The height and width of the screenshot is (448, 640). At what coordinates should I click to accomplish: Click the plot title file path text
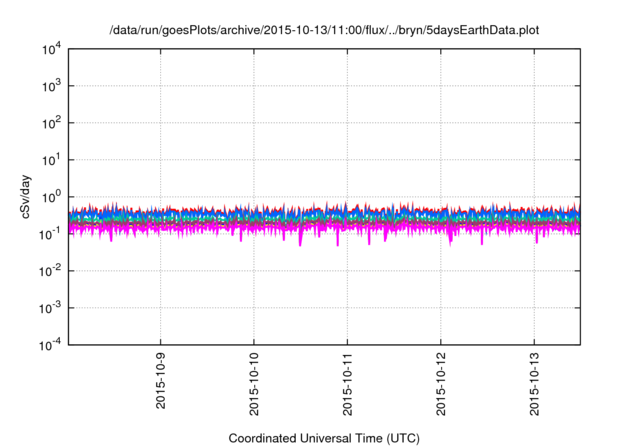point(324,30)
